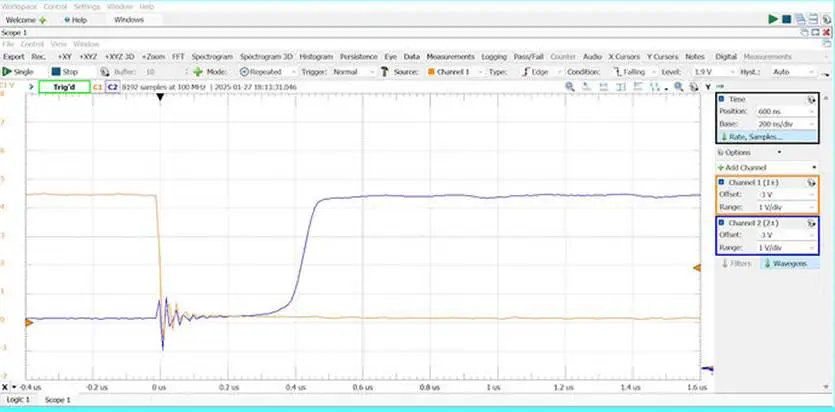This screenshot has height=412, width=835.
Task: Click the blue stop-all square icon at top right
Action: (787, 19)
